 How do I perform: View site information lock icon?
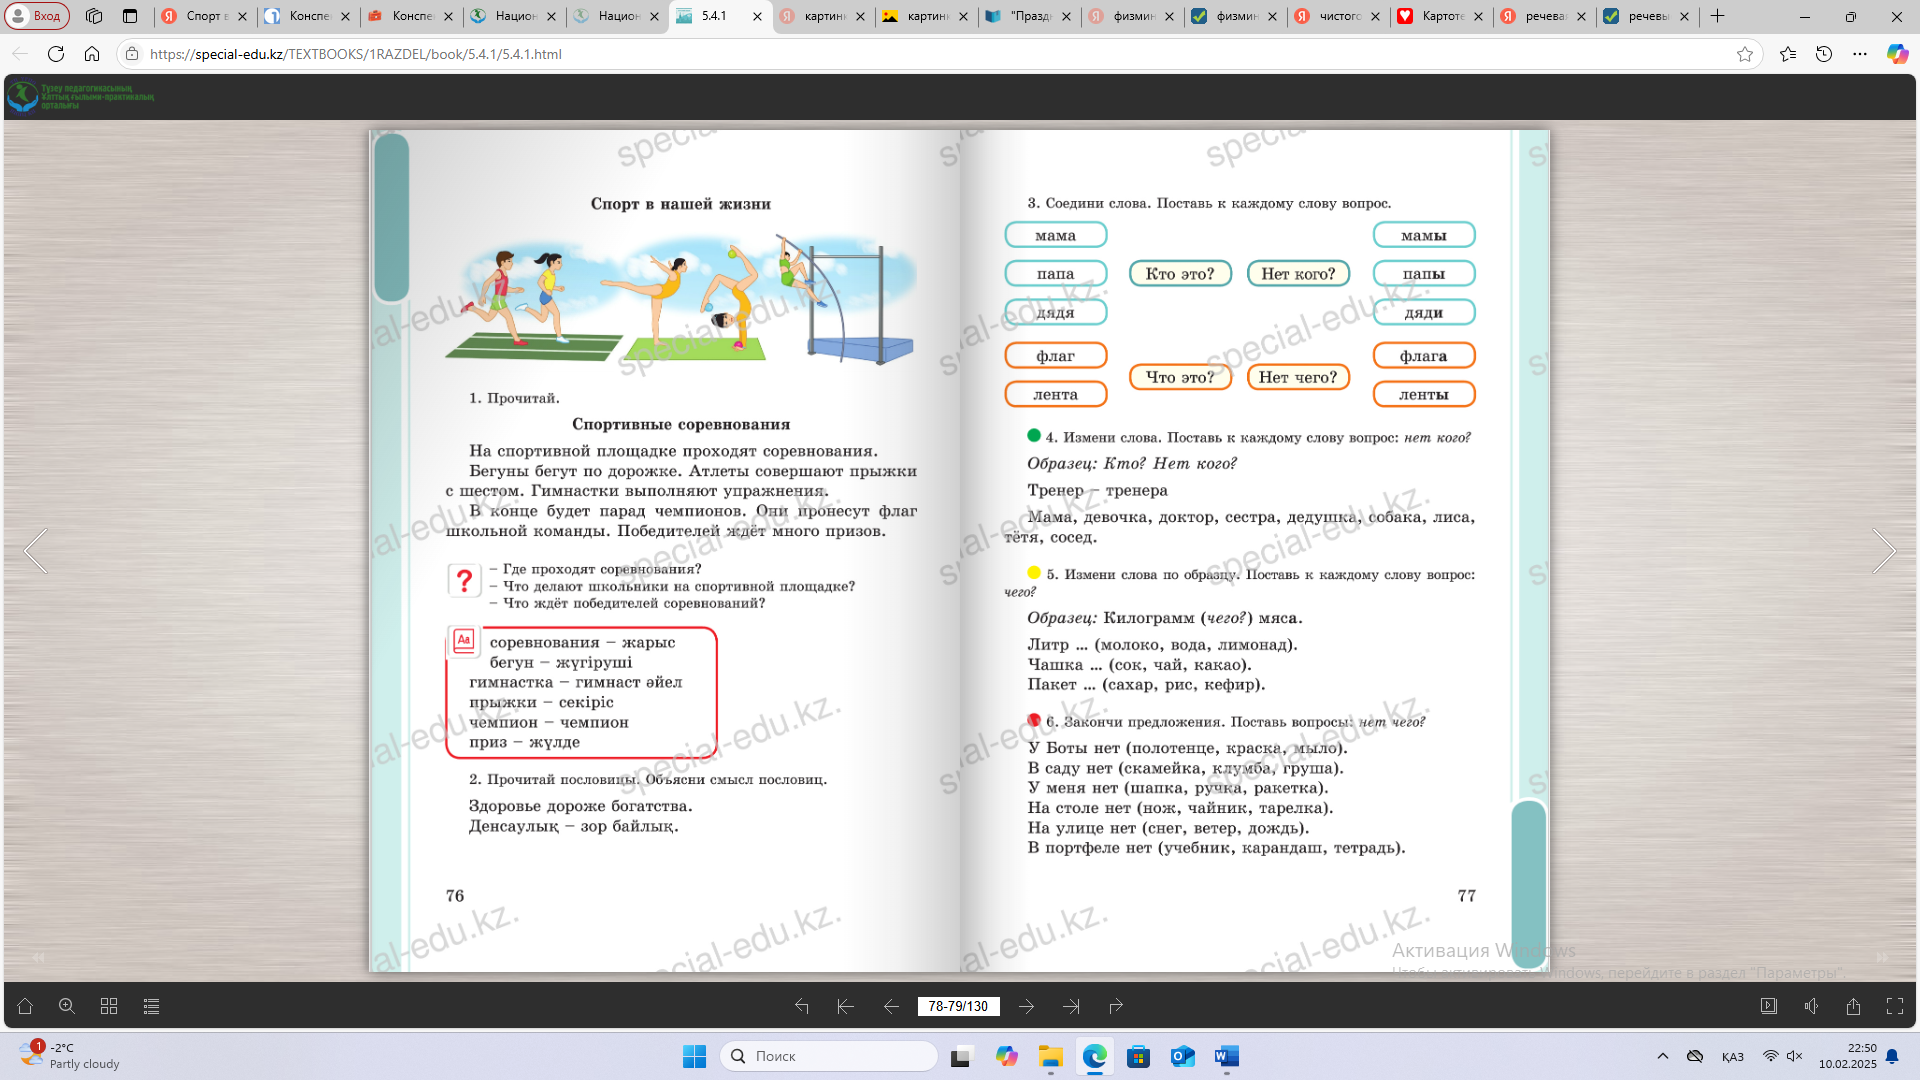pyautogui.click(x=132, y=54)
